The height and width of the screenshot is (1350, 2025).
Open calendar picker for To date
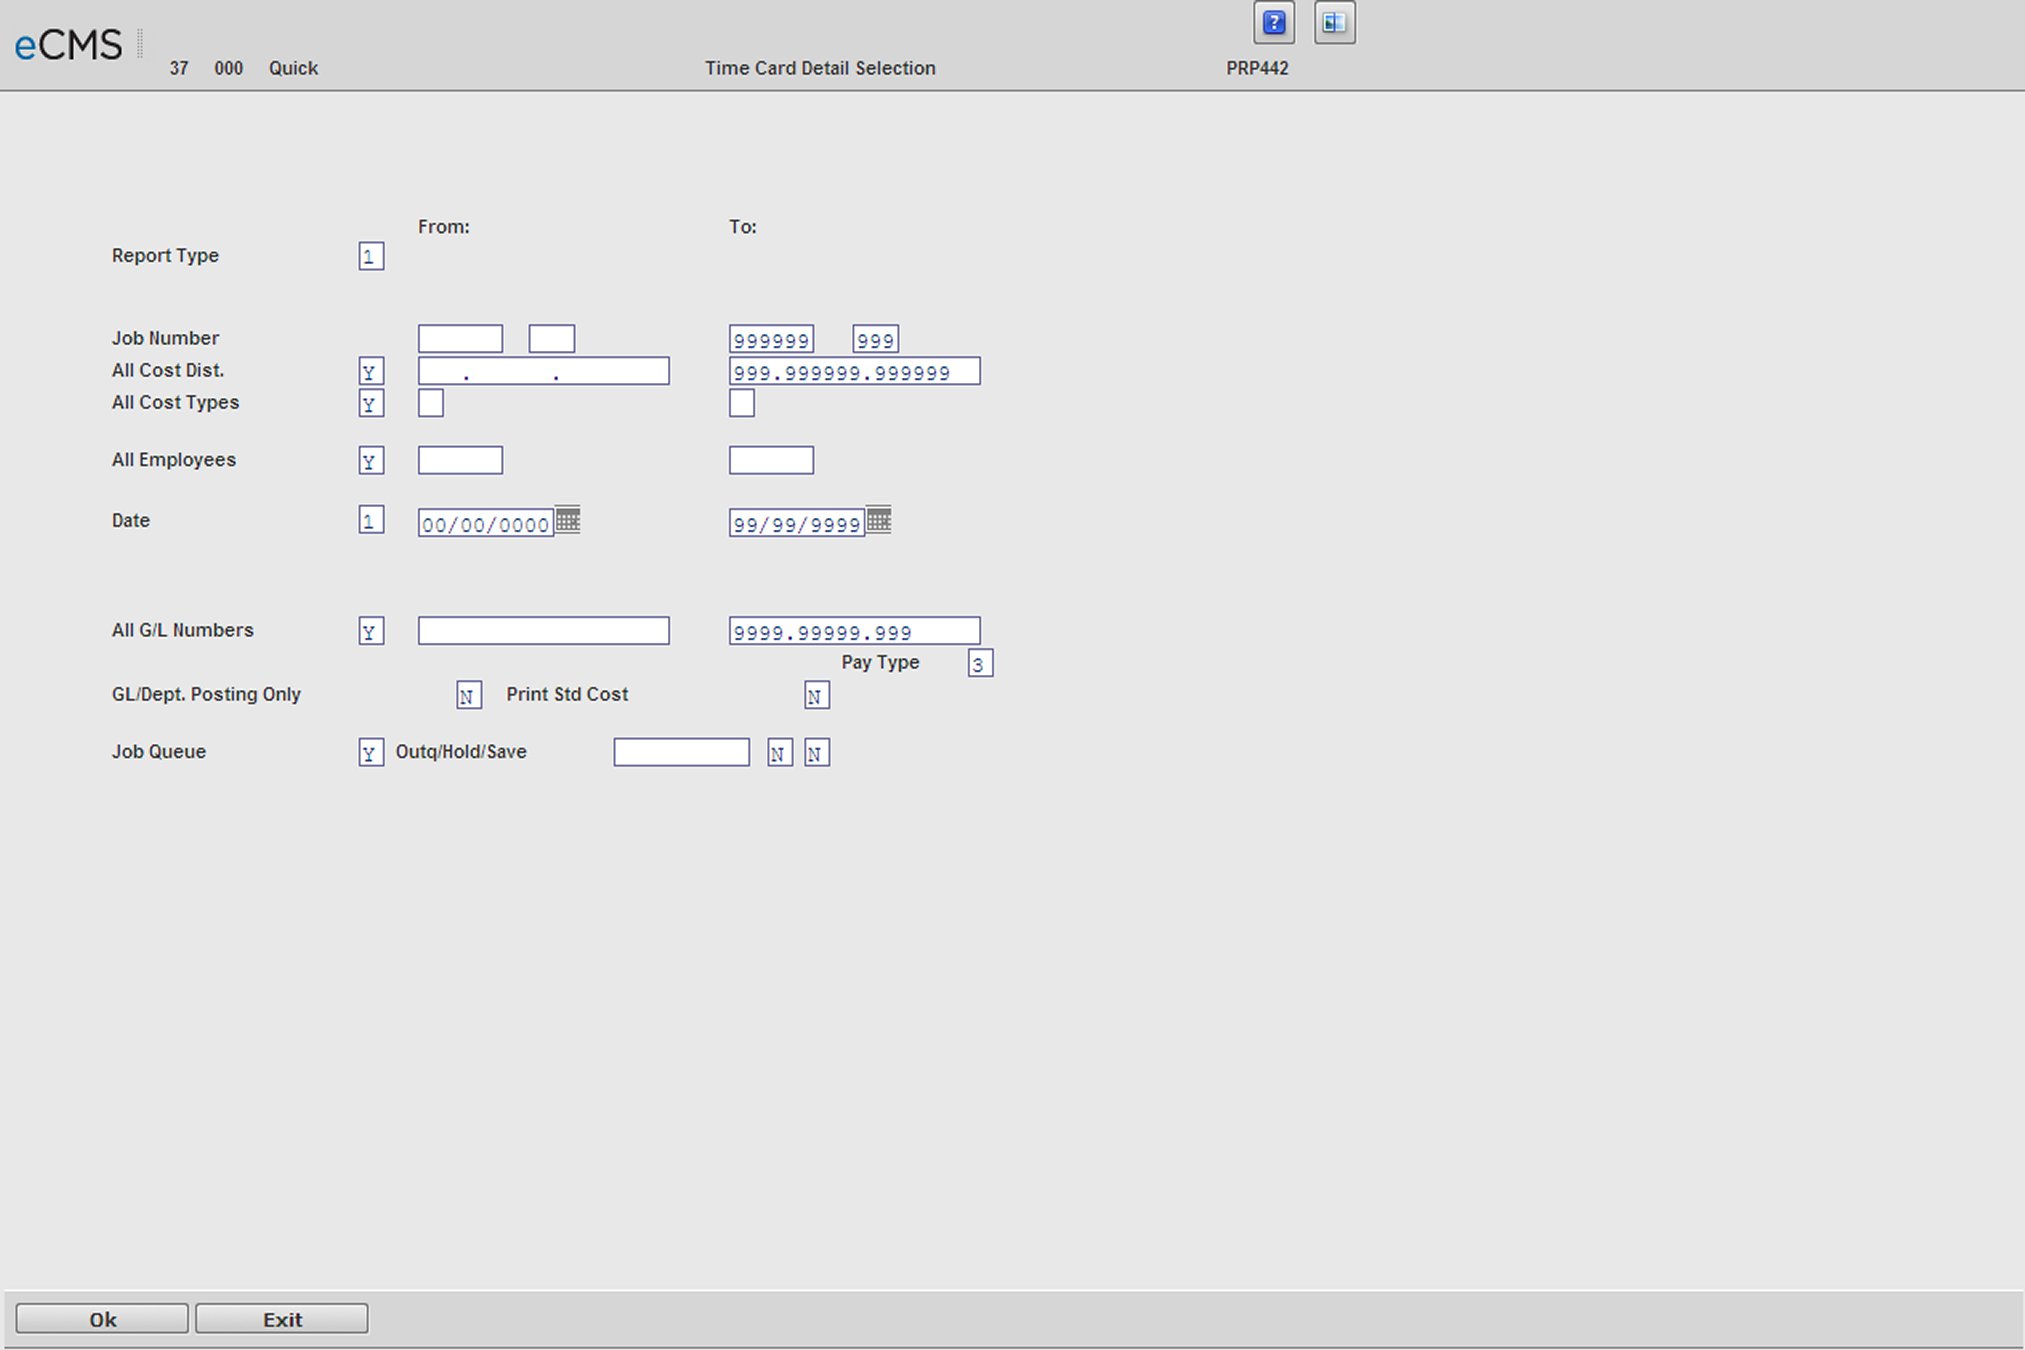click(879, 520)
